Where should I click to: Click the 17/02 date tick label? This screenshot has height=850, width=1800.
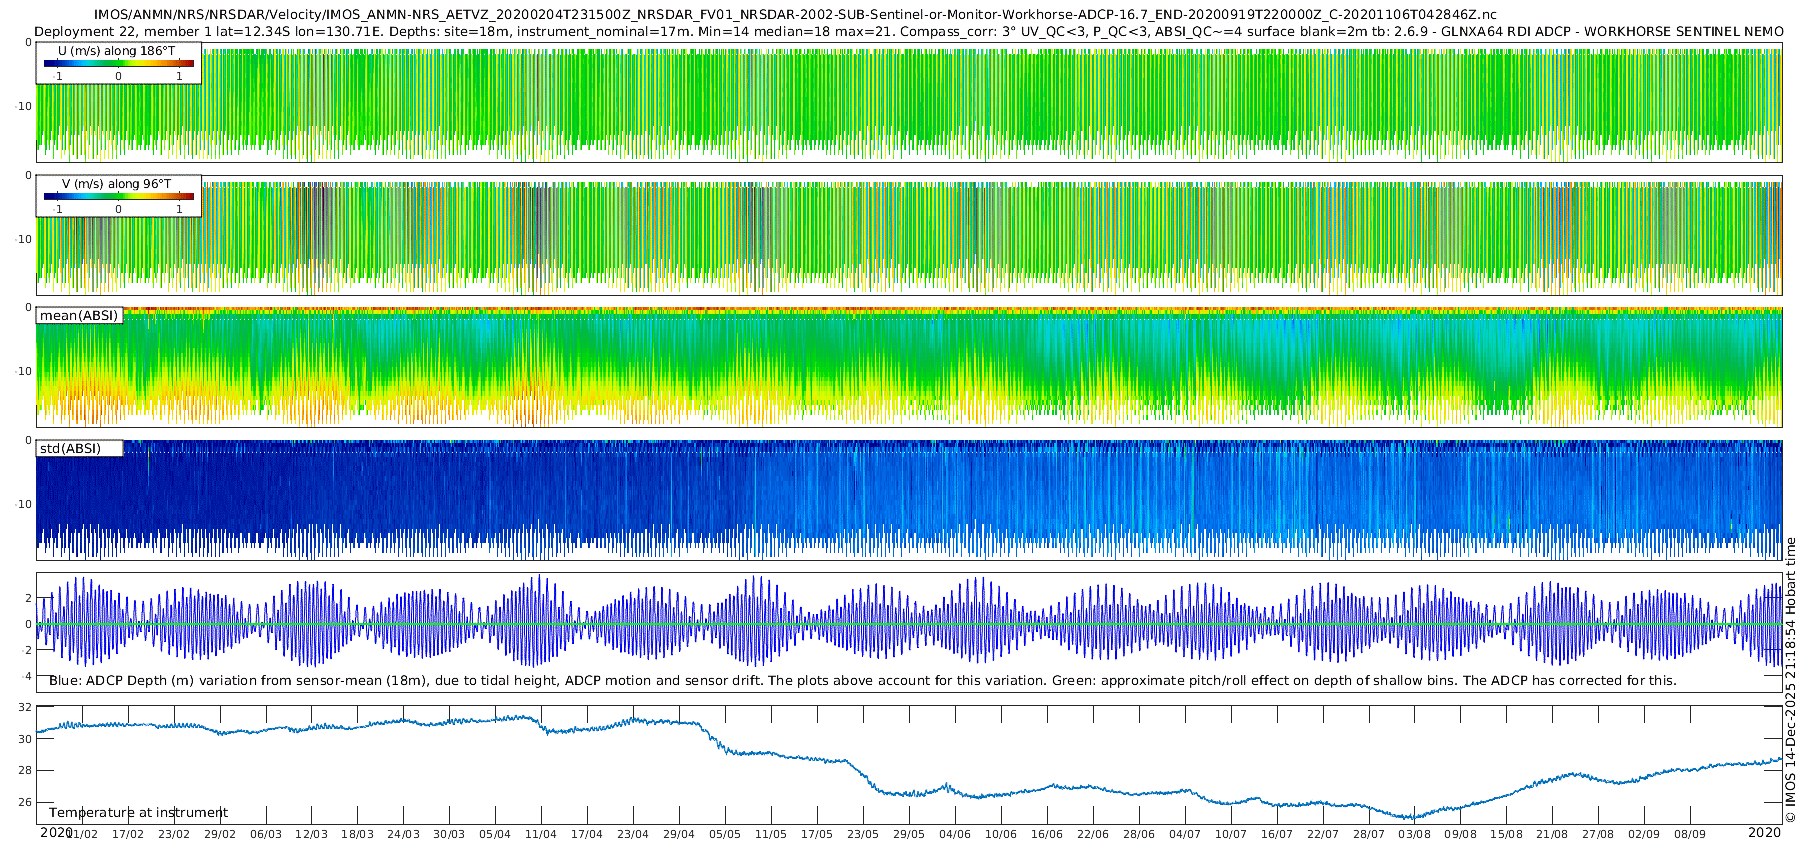128,834
